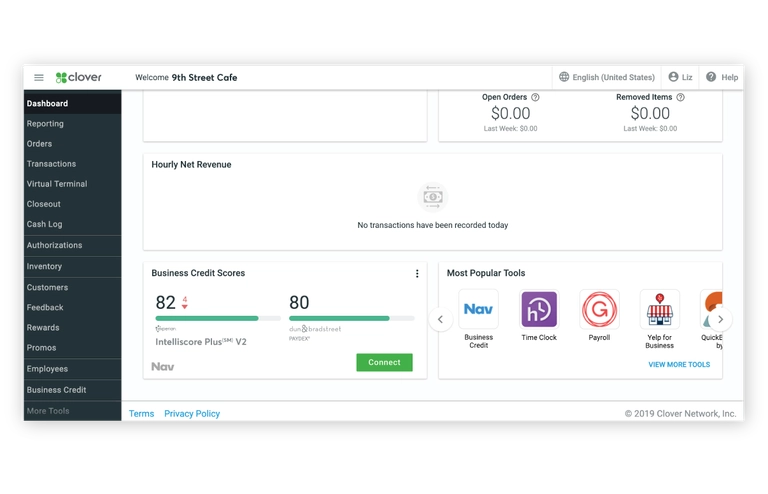Select the Yelp for Business icon

(x=659, y=310)
